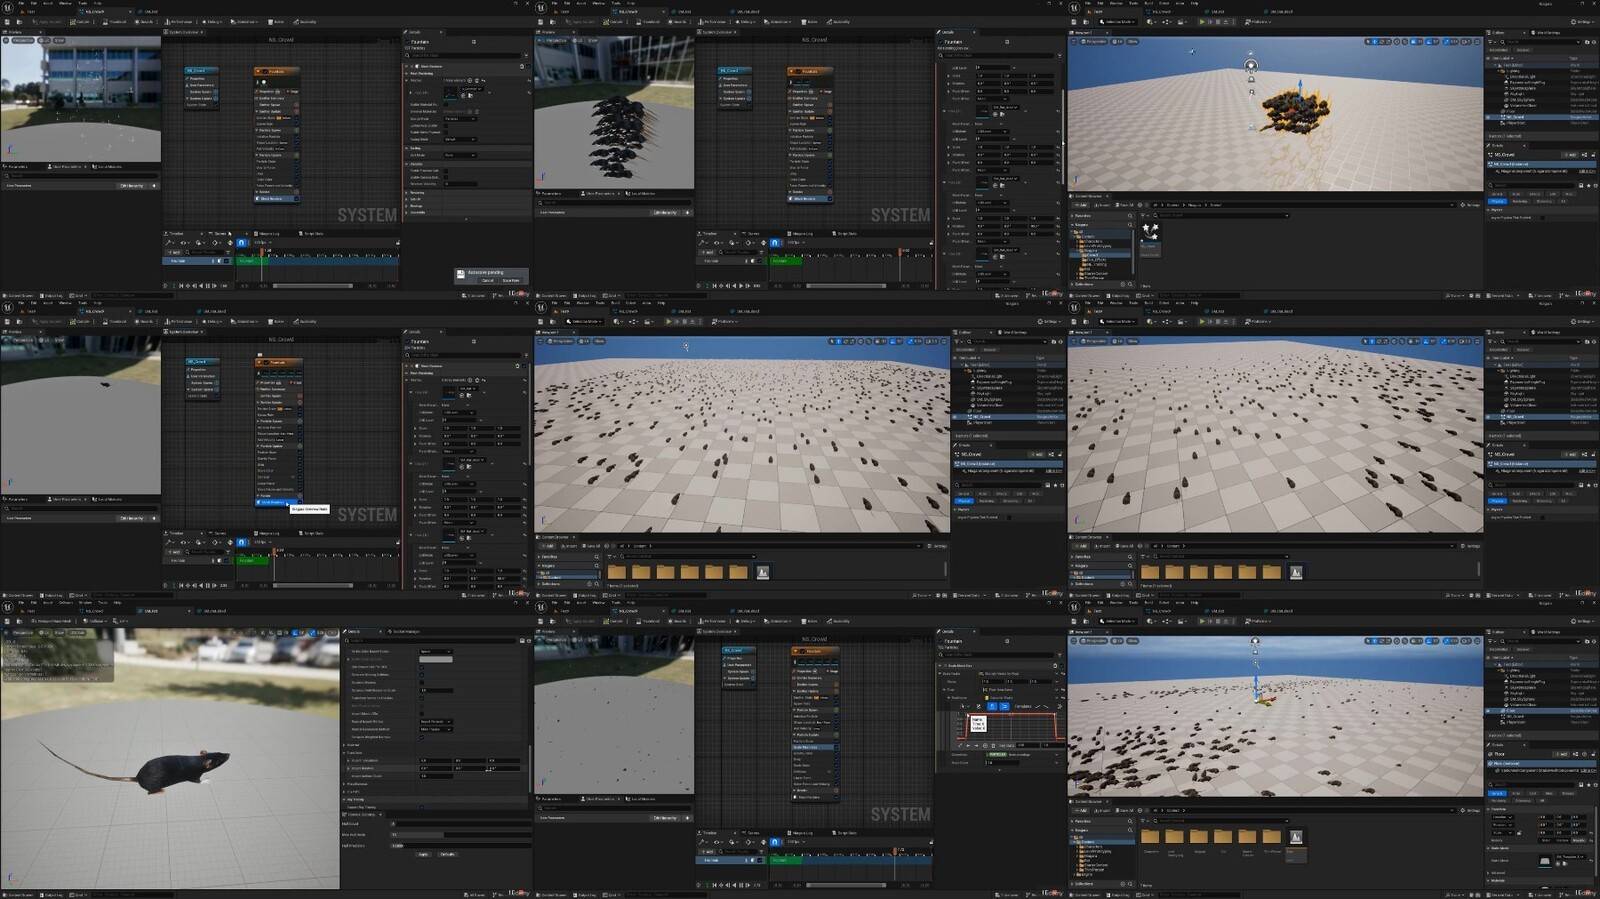Click Reimport Base Mesh in bottom-left frame toolbar
The height and width of the screenshot is (899, 1600).
pos(52,621)
